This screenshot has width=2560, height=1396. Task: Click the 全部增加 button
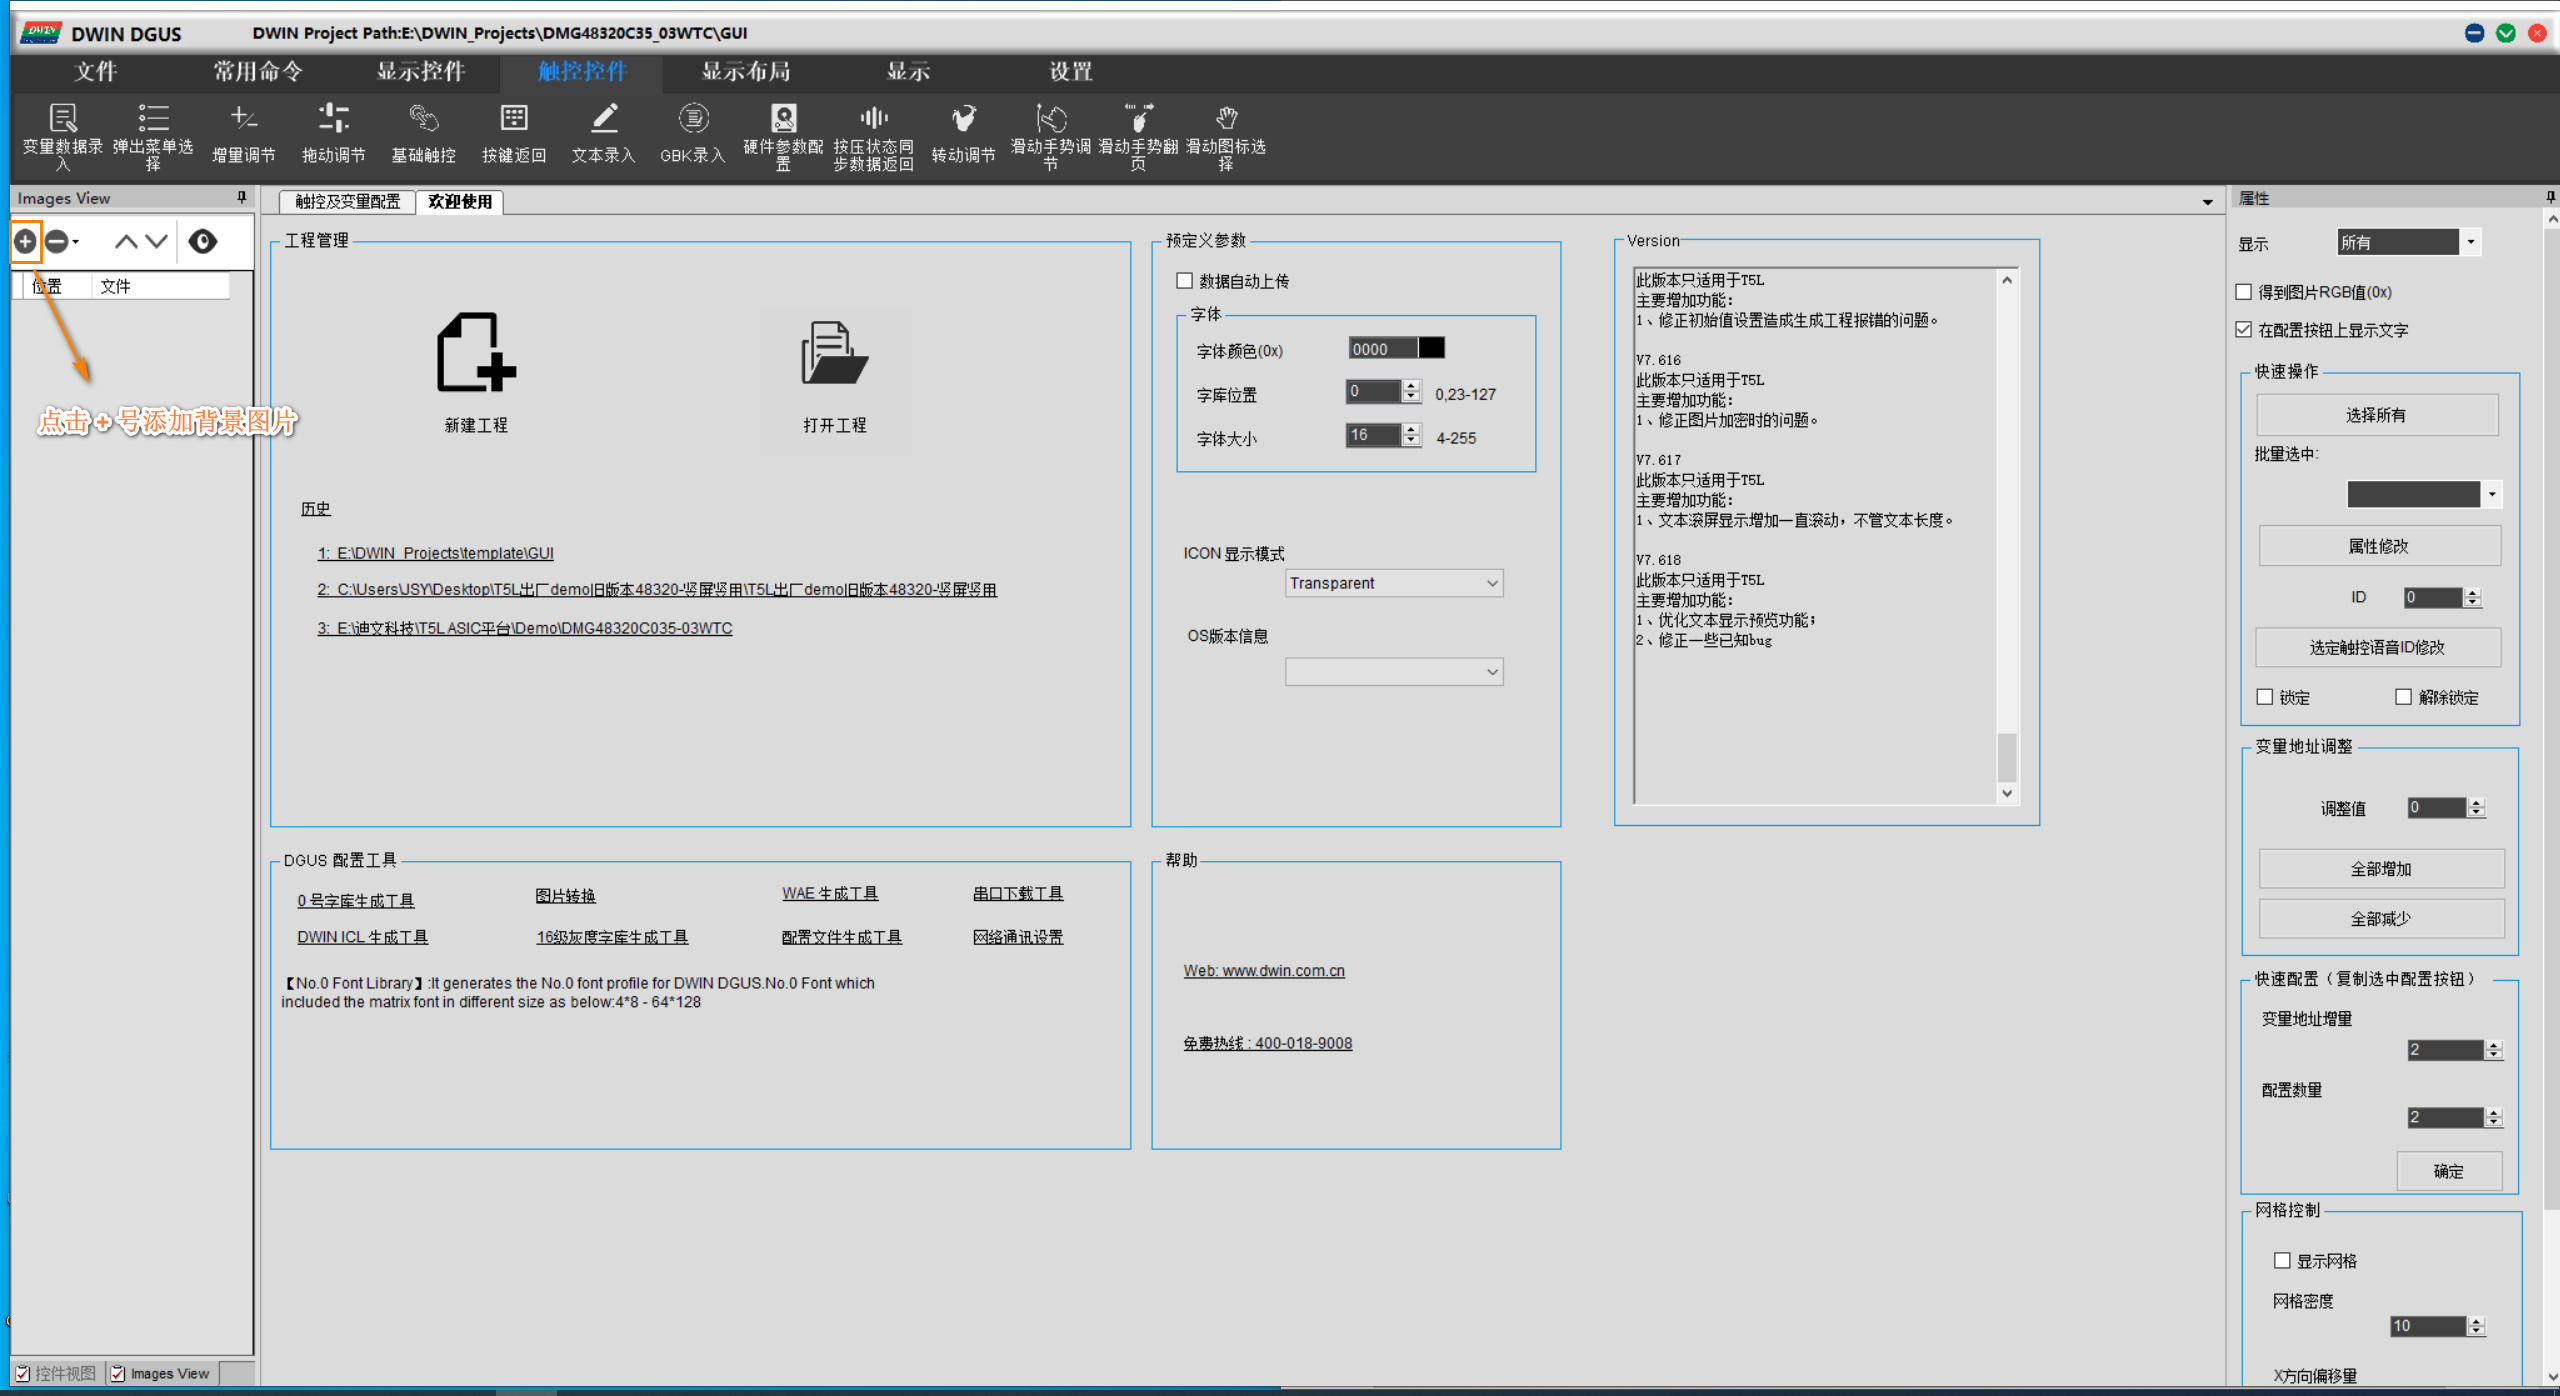coord(2381,869)
